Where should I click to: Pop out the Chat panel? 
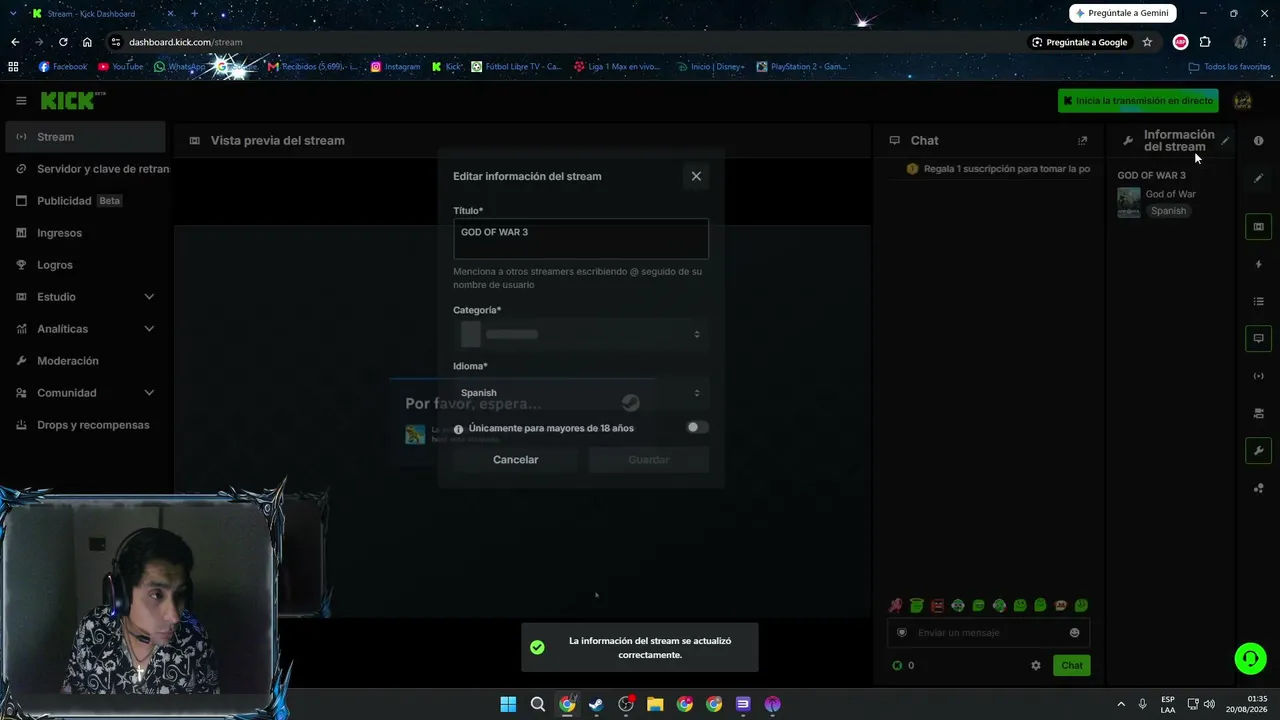[x=1082, y=141]
